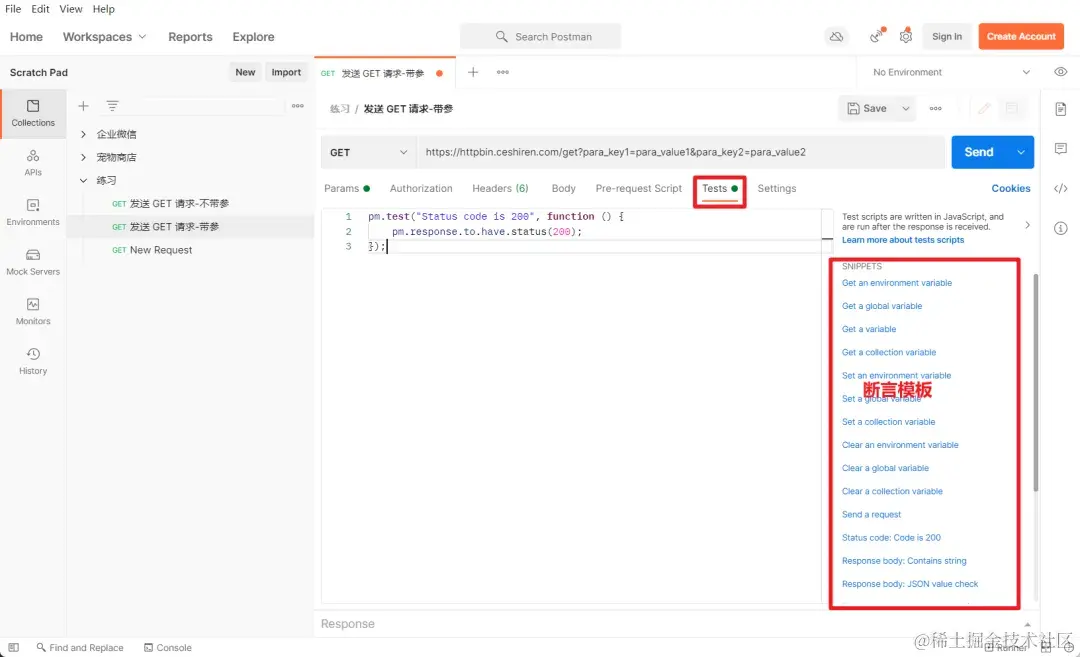Click the Save button
The width and height of the screenshot is (1080, 657).
pos(867,108)
